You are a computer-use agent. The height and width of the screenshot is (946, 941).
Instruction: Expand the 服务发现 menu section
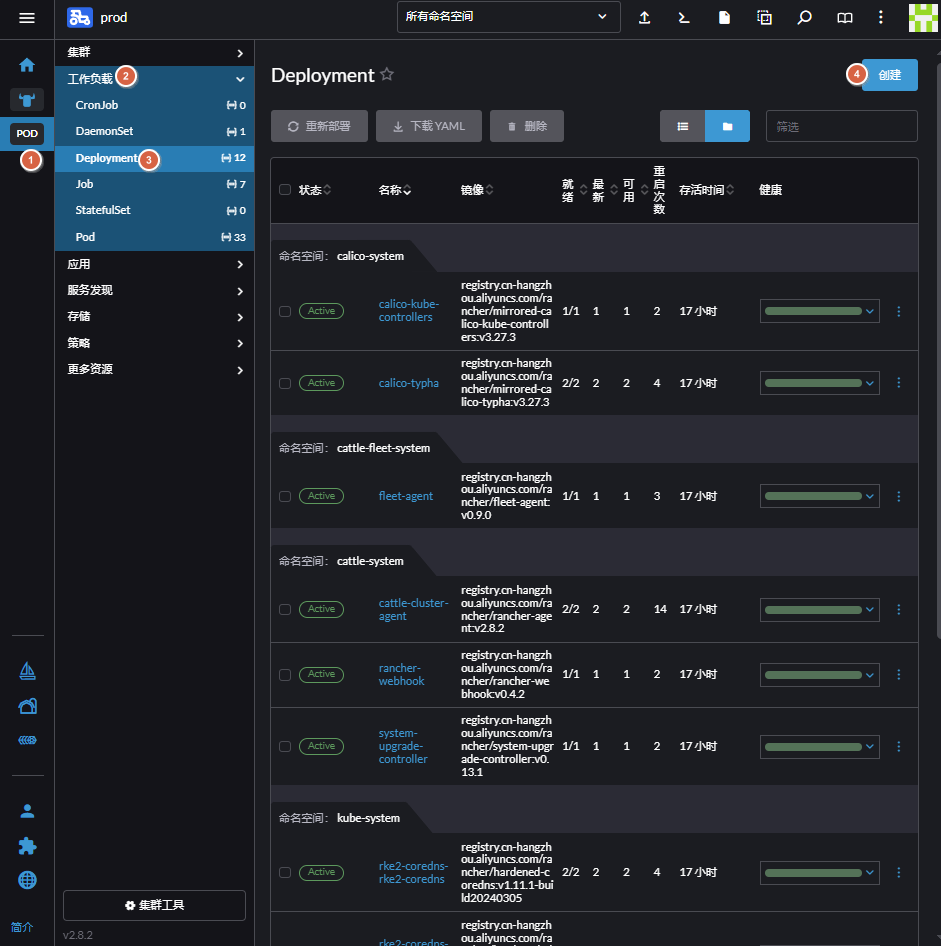pyautogui.click(x=154, y=290)
